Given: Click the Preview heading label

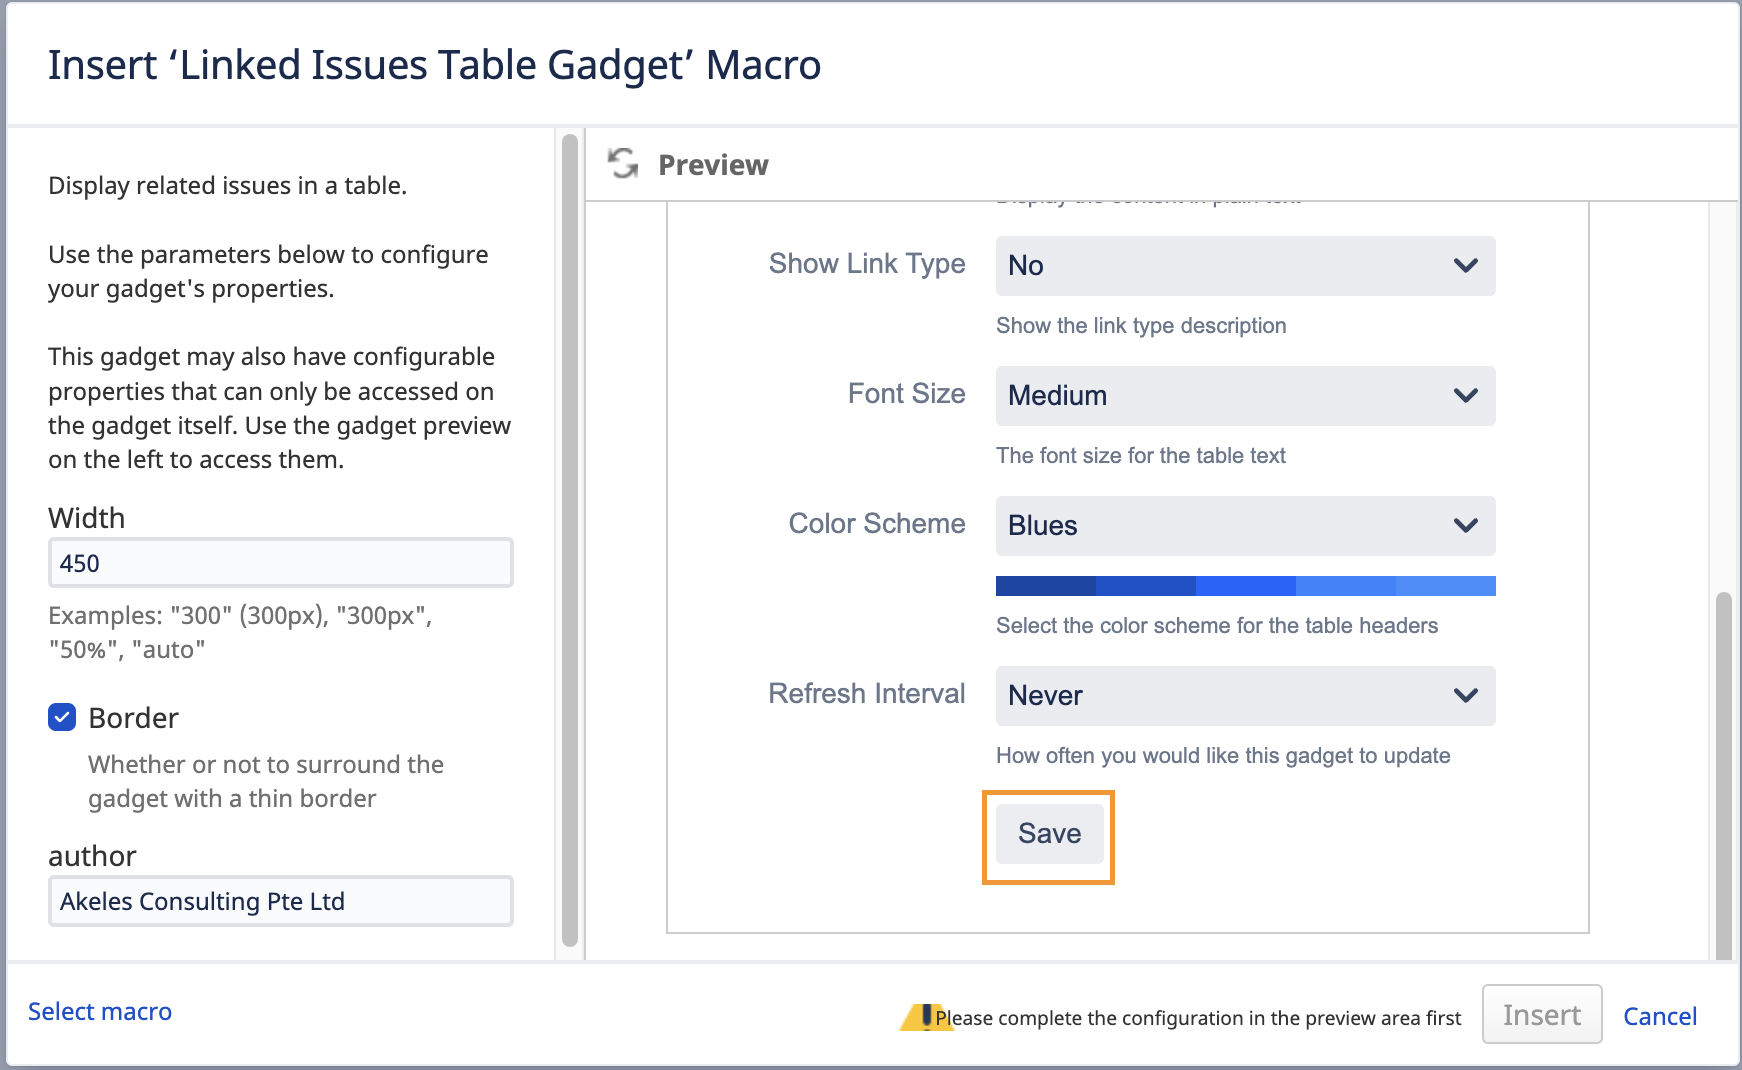Looking at the screenshot, I should [x=713, y=165].
